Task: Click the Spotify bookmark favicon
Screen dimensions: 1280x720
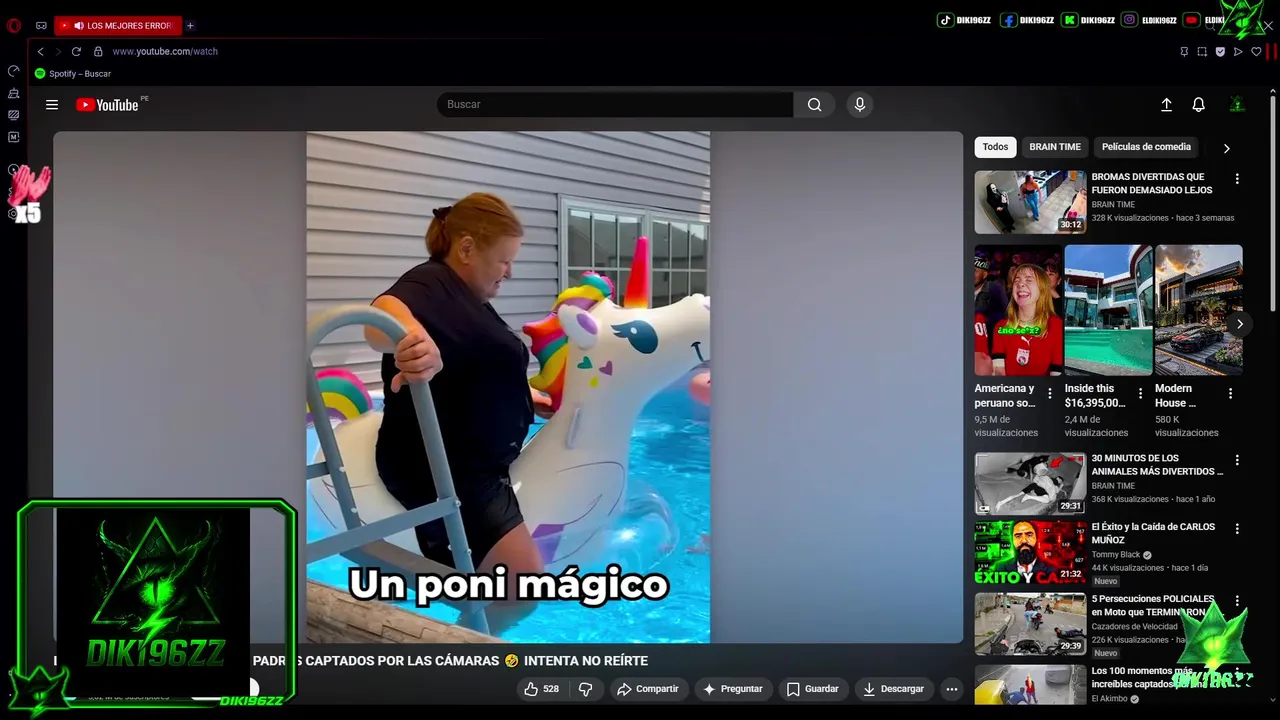Action: (x=40, y=74)
